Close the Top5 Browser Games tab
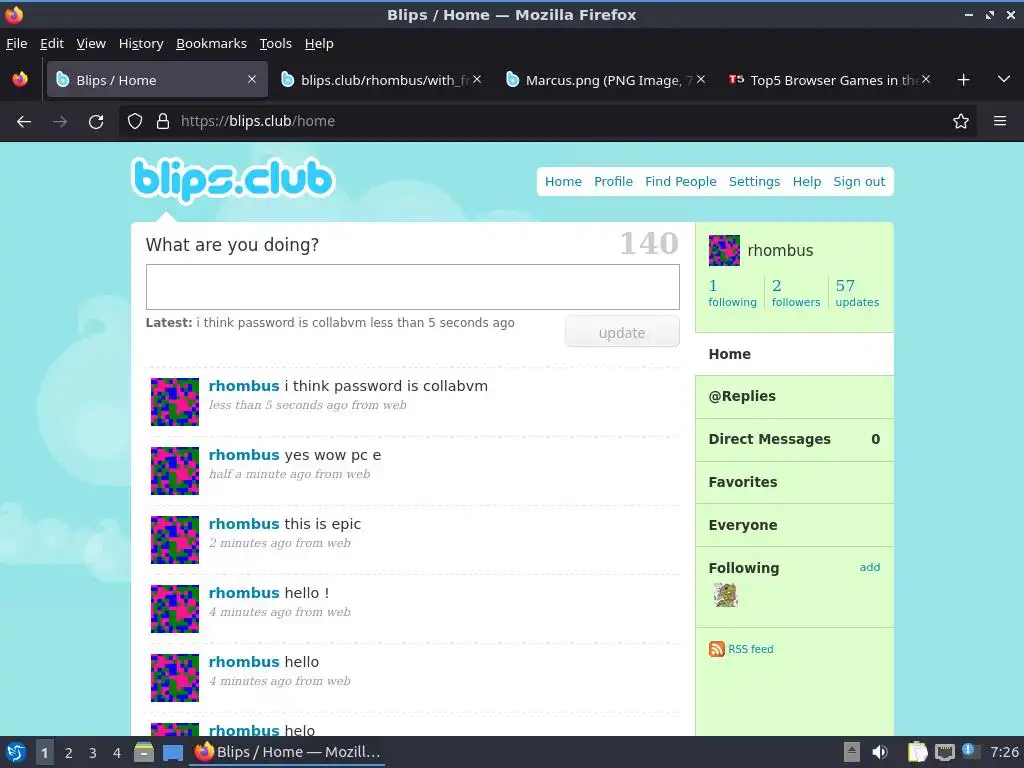 pos(925,79)
